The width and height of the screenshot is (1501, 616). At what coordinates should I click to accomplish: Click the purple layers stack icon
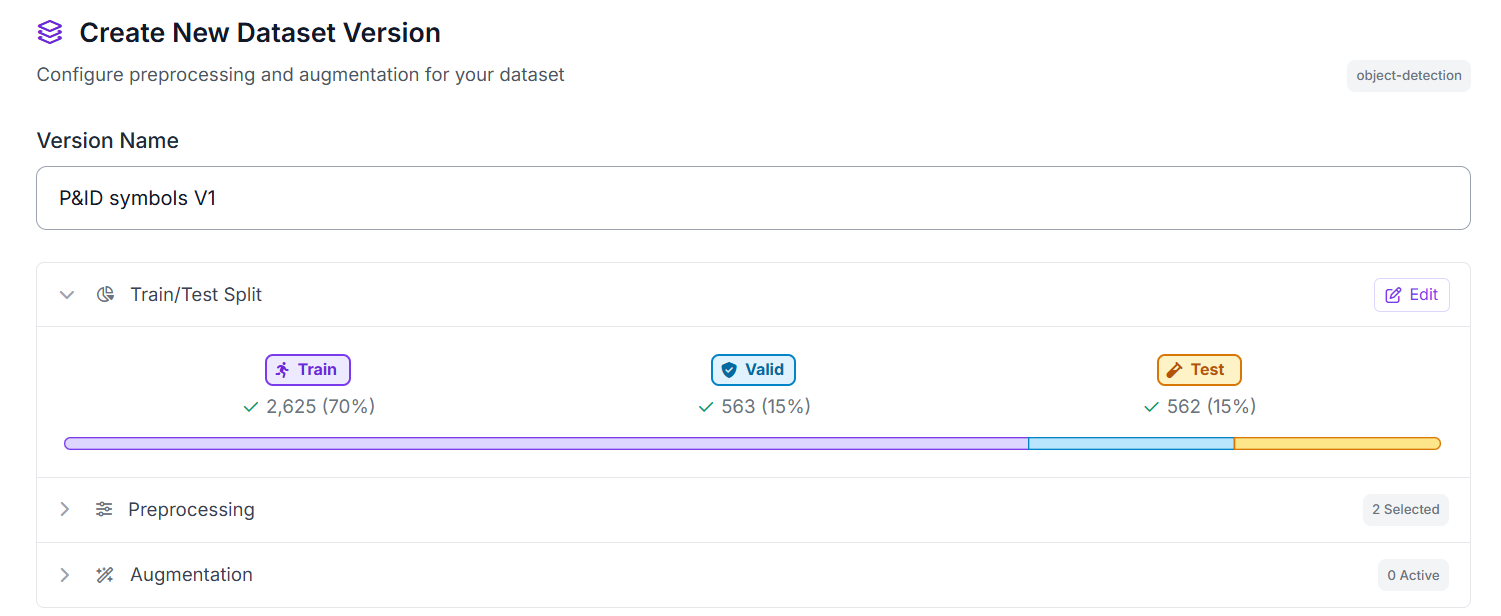pos(50,32)
